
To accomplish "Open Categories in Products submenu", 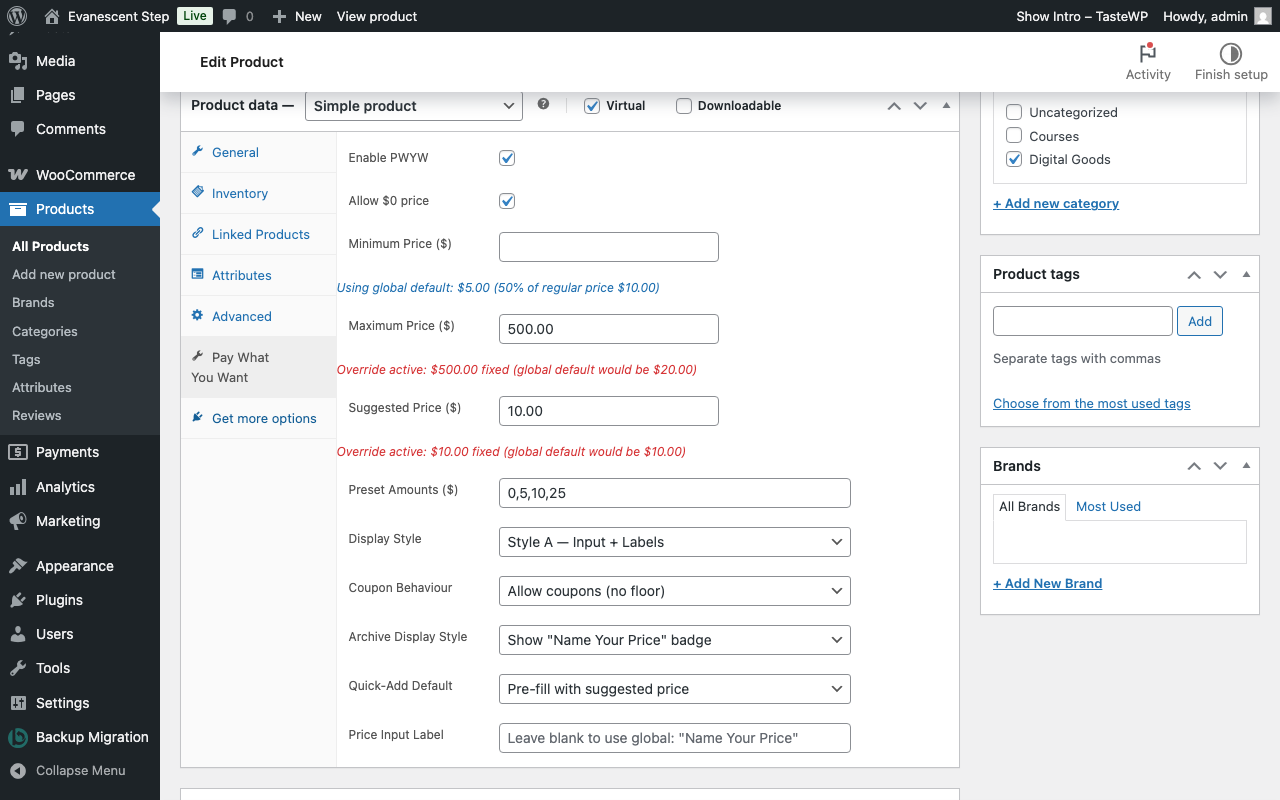I will point(45,331).
